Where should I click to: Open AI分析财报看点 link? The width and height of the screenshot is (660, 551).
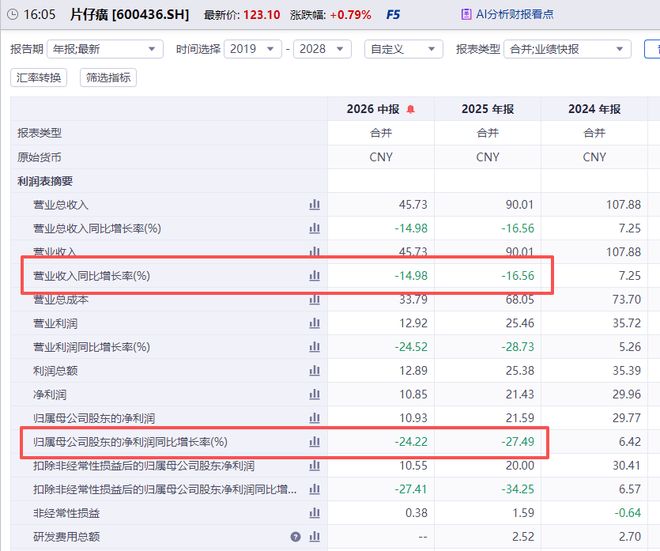pyautogui.click(x=514, y=14)
